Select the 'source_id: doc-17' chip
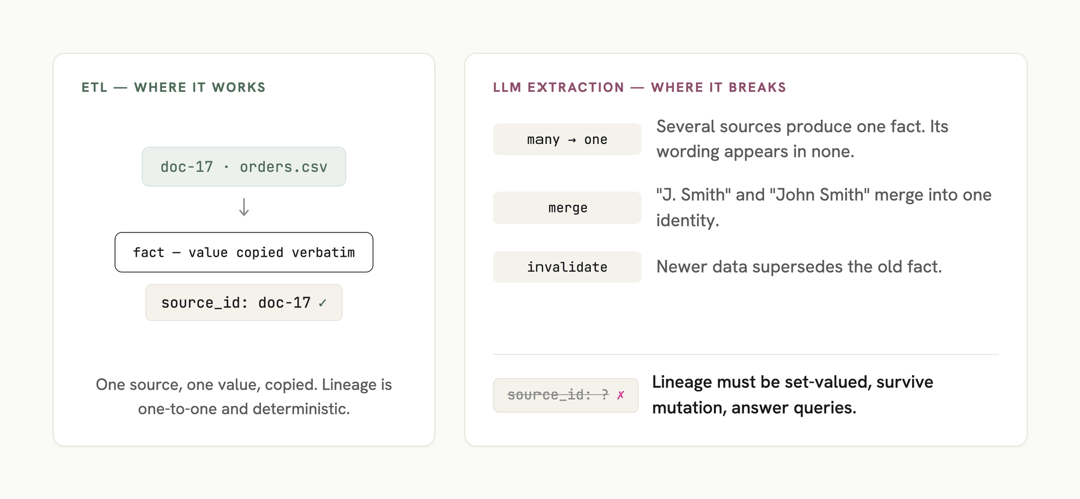Viewport: 1080px width, 499px height. pyautogui.click(x=244, y=303)
